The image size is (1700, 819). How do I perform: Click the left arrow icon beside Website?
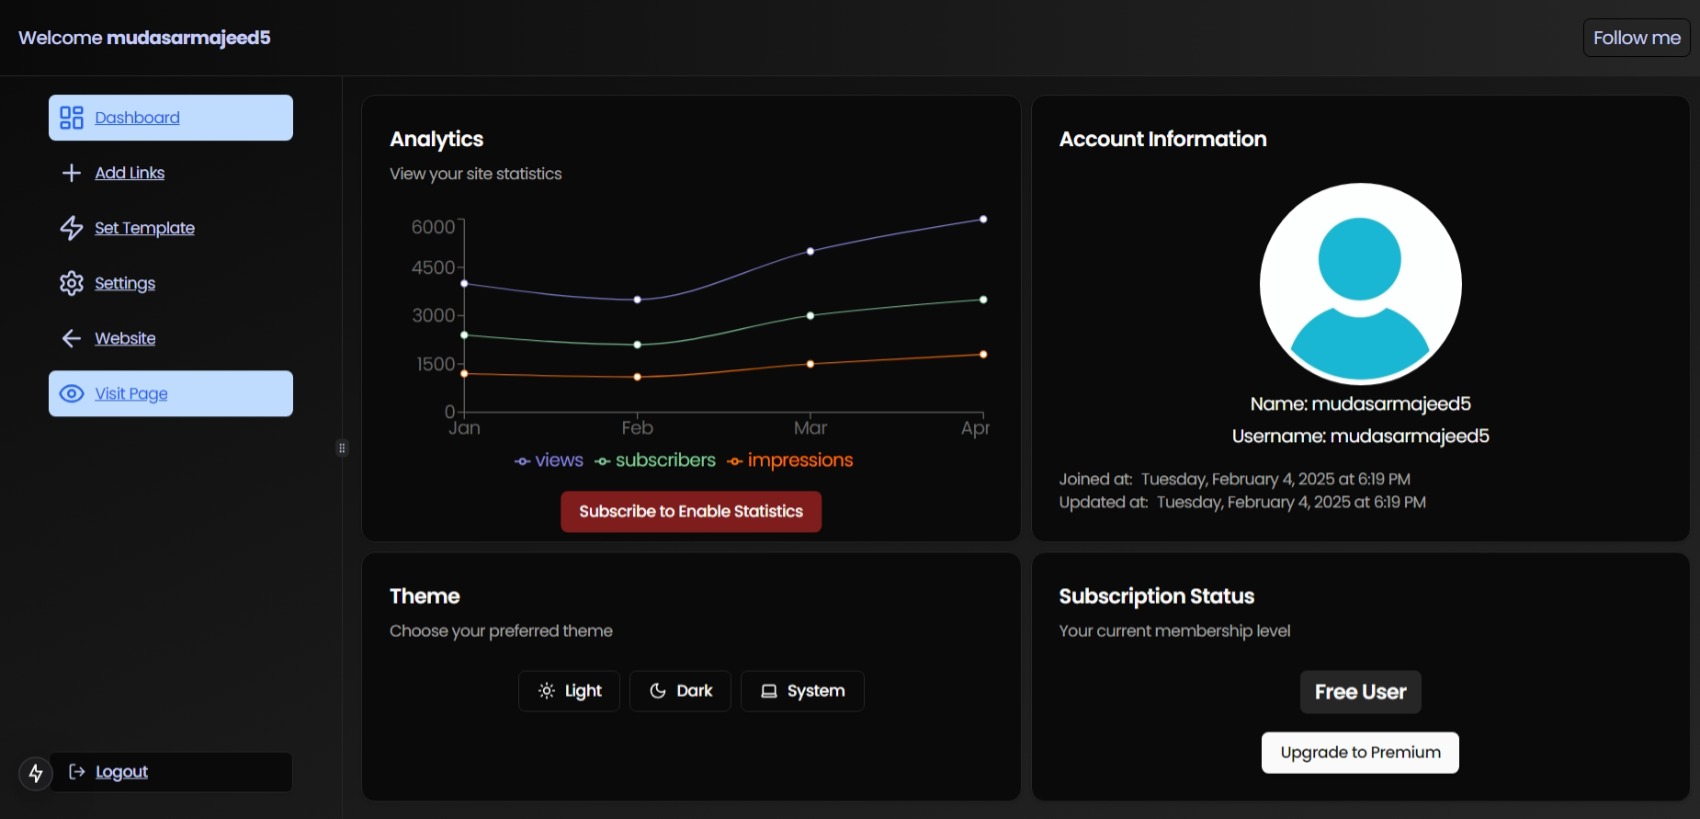[x=71, y=338]
